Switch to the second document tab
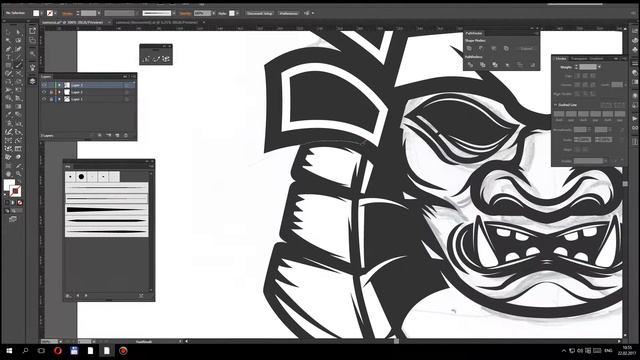The height and width of the screenshot is (360, 640). 157,22
